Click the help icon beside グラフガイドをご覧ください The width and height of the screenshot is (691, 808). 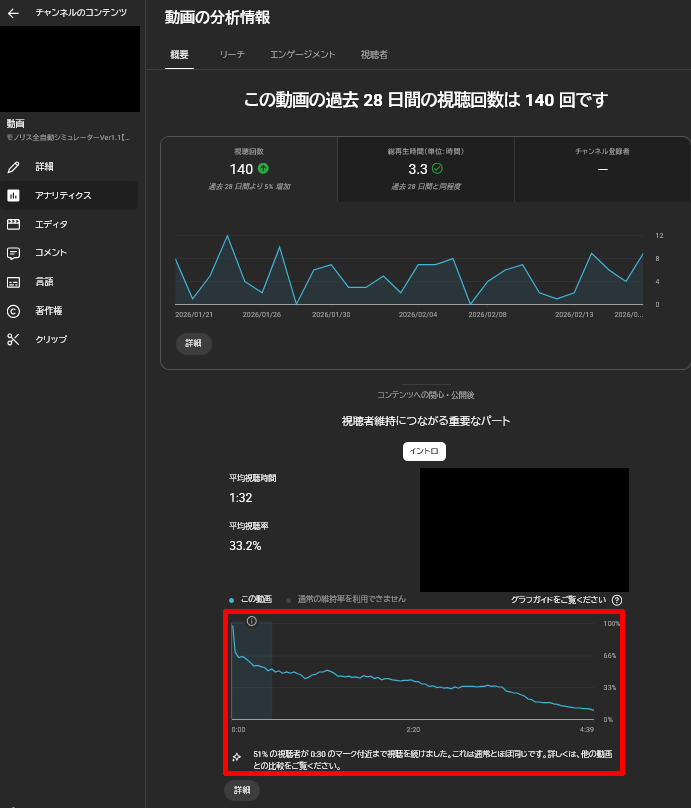click(x=617, y=600)
